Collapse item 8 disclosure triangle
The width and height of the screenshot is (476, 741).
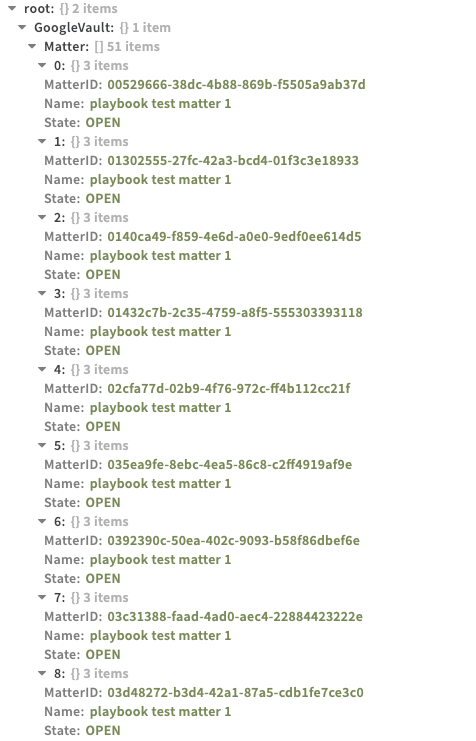(42, 673)
